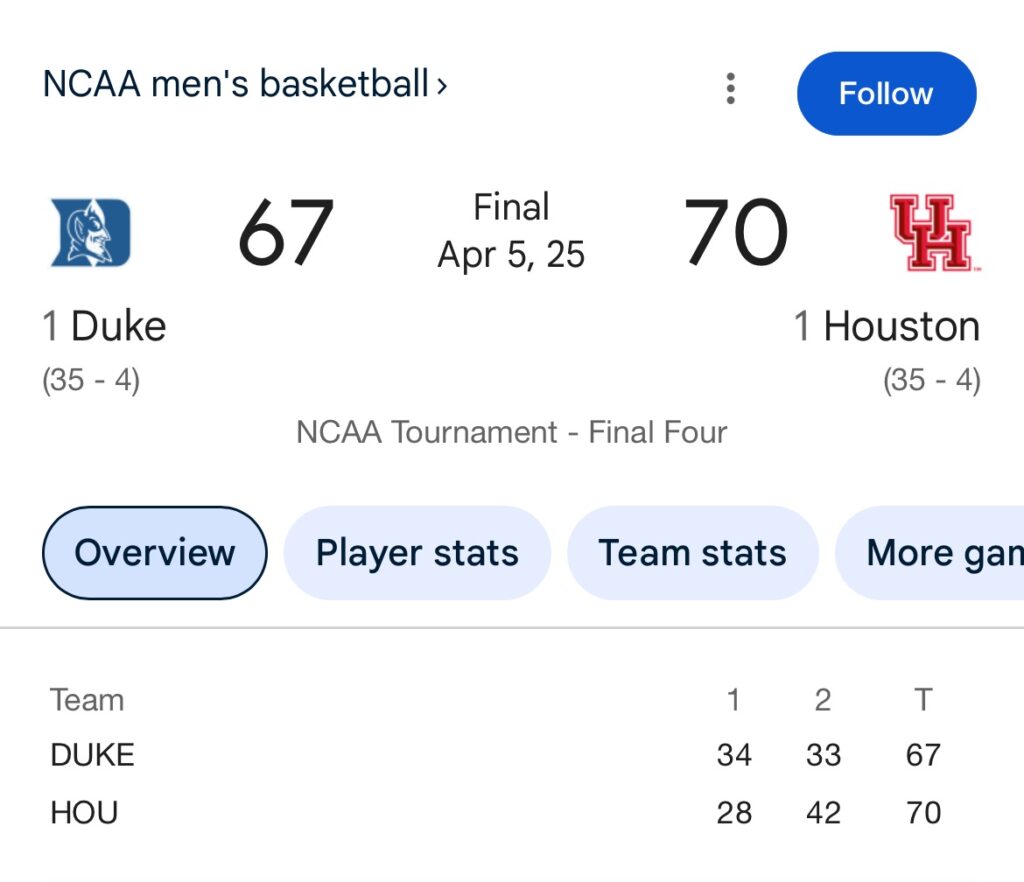Click the NCAA Tournament - Final Four caption
The image size is (1024, 882).
pos(511,432)
